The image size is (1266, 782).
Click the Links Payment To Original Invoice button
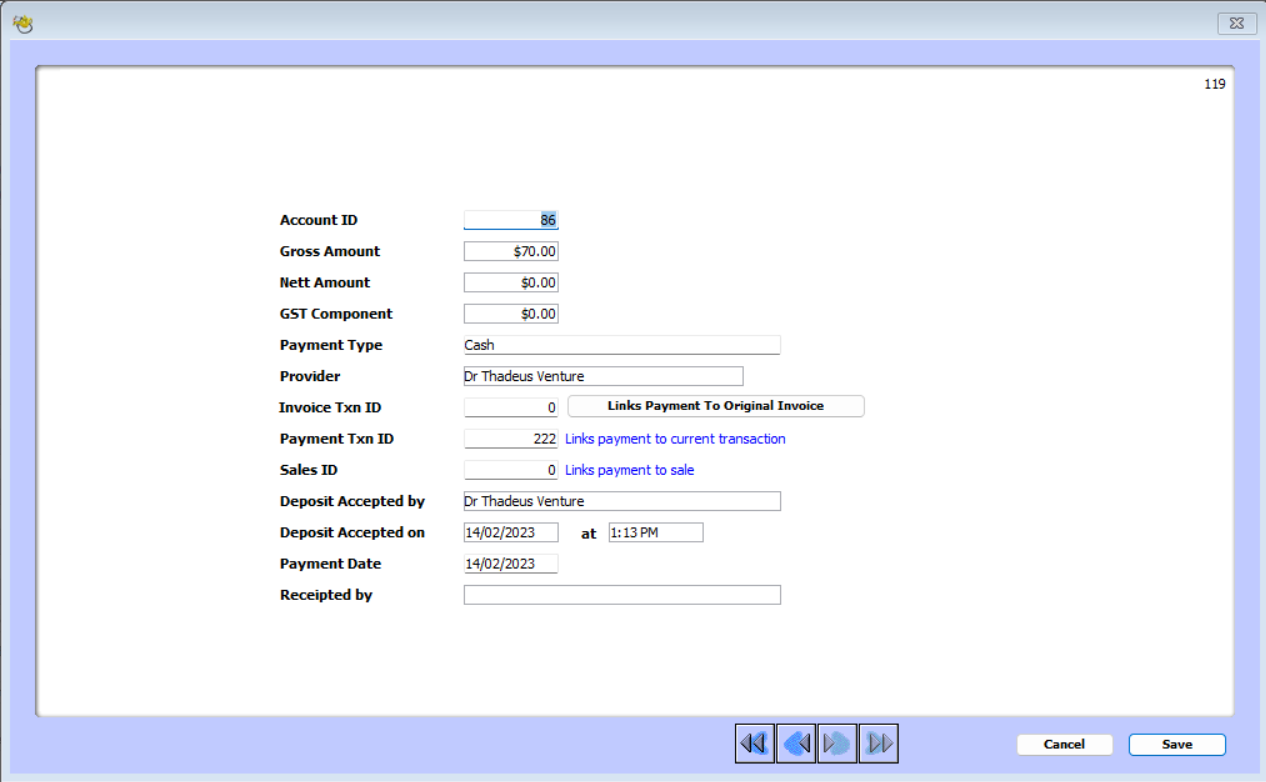tap(715, 406)
